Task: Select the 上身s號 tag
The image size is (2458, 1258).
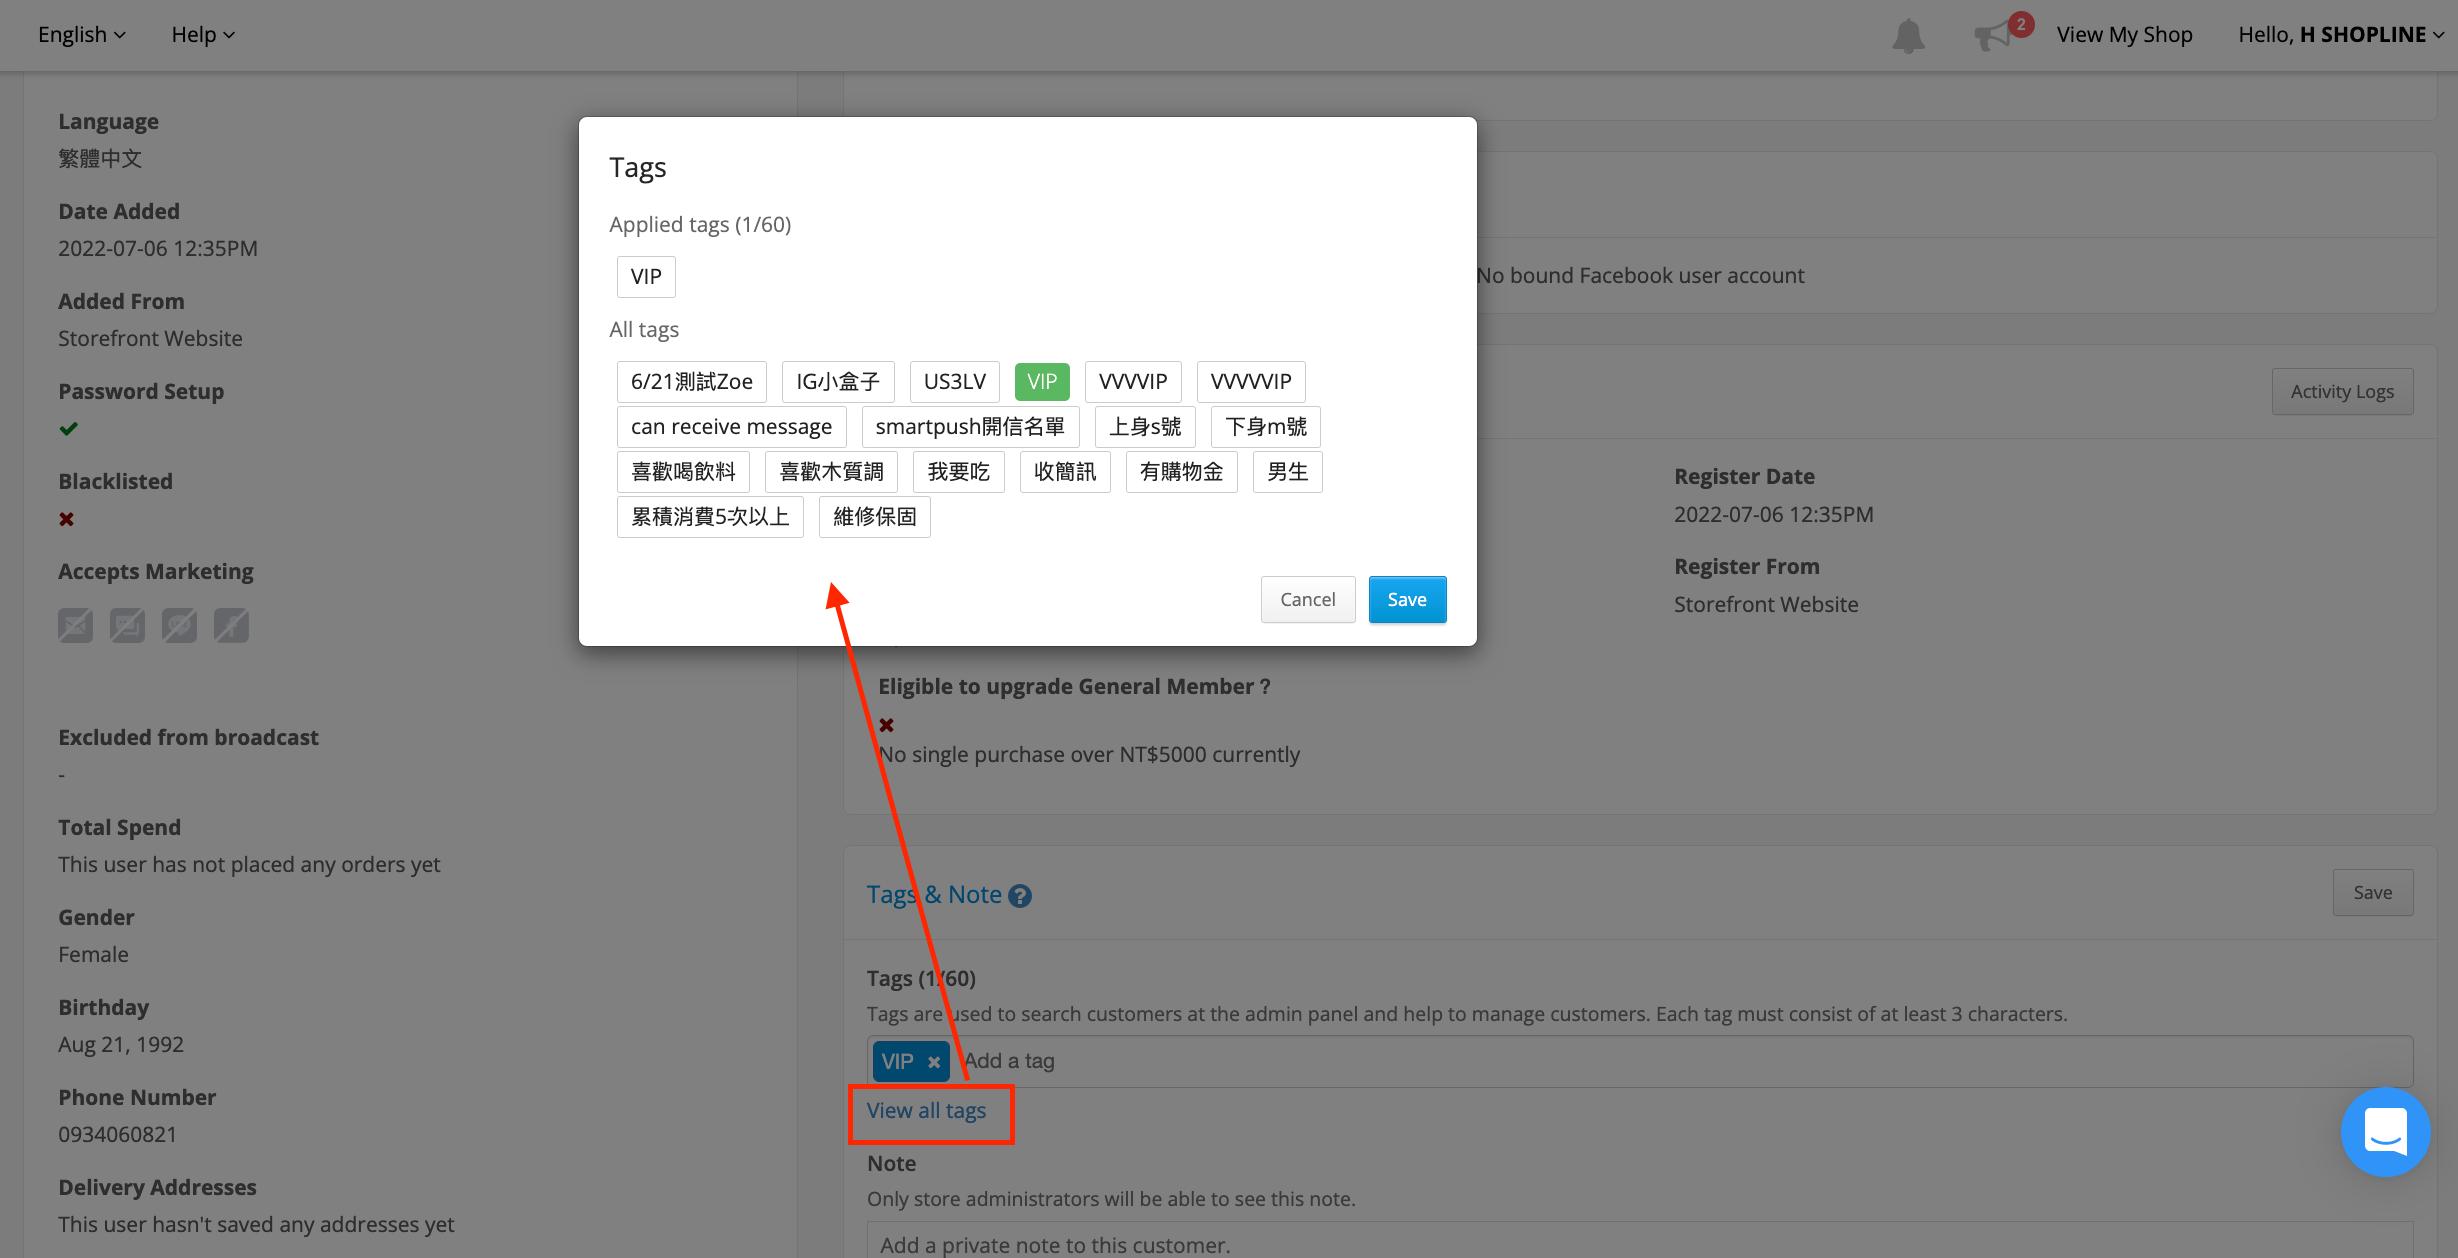Action: (1145, 426)
